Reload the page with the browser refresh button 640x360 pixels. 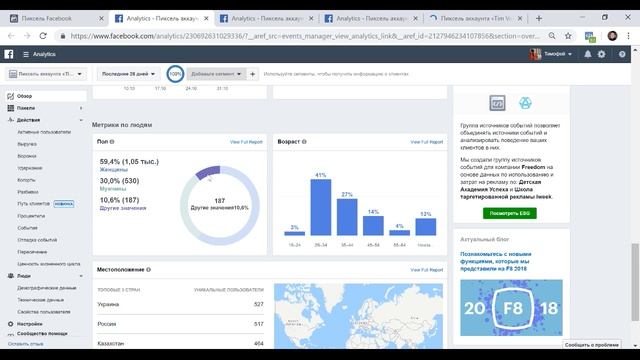[x=43, y=36]
